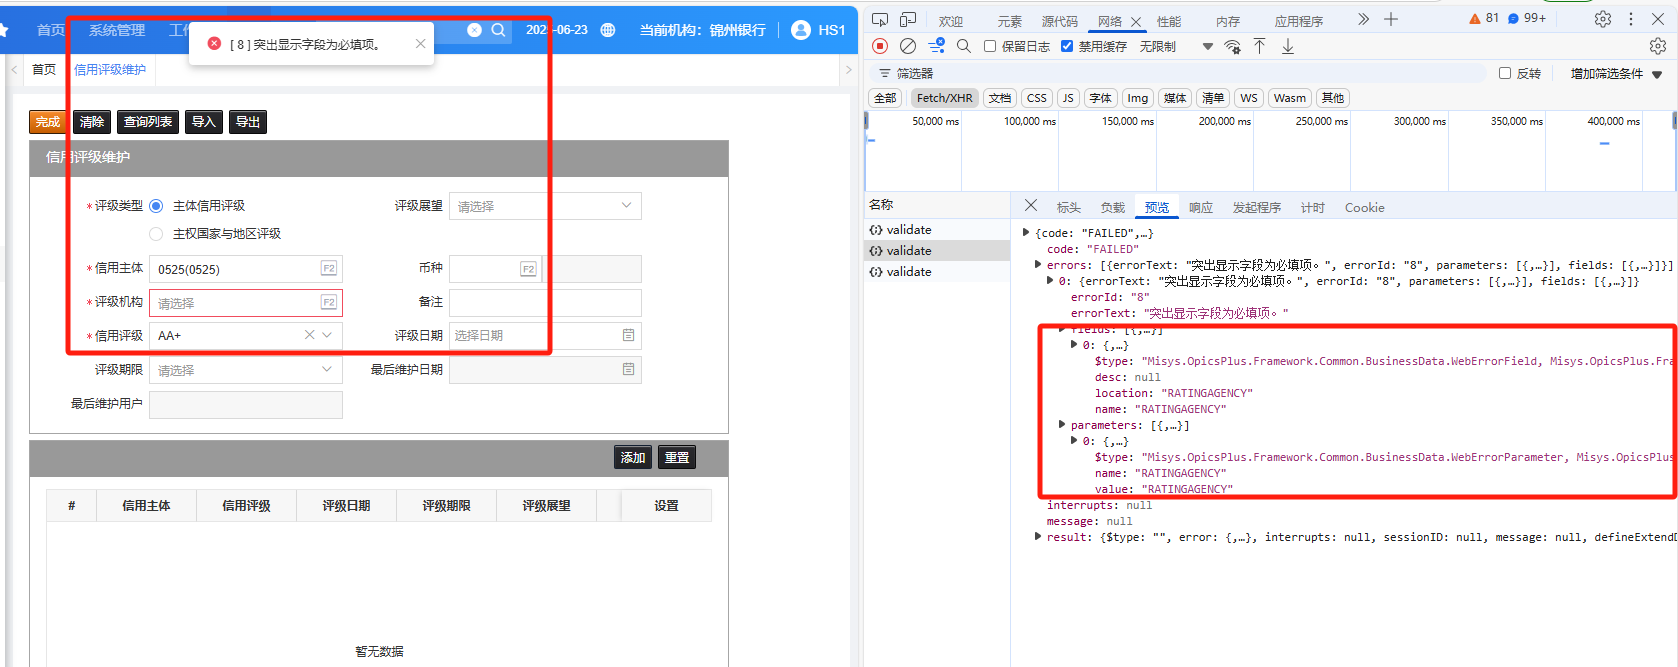Close the 网络 DevTools tab
This screenshot has height=667, width=1678.
pos(1136,22)
